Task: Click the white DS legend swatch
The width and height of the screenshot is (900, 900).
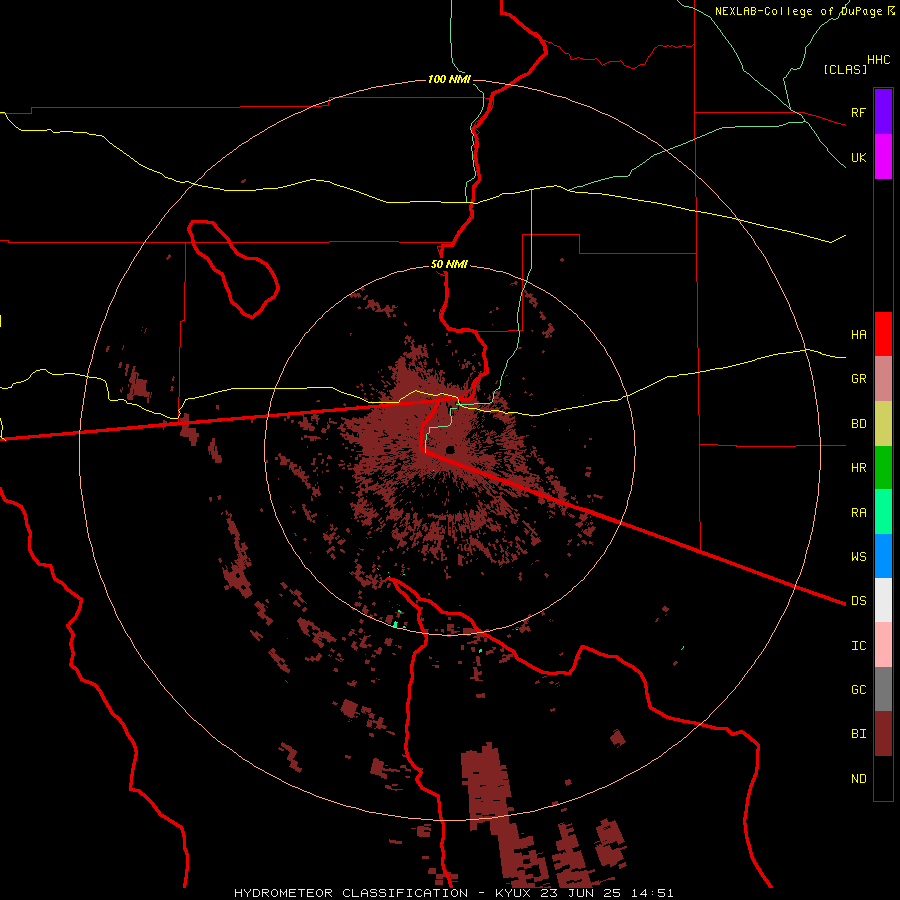Action: [x=883, y=600]
